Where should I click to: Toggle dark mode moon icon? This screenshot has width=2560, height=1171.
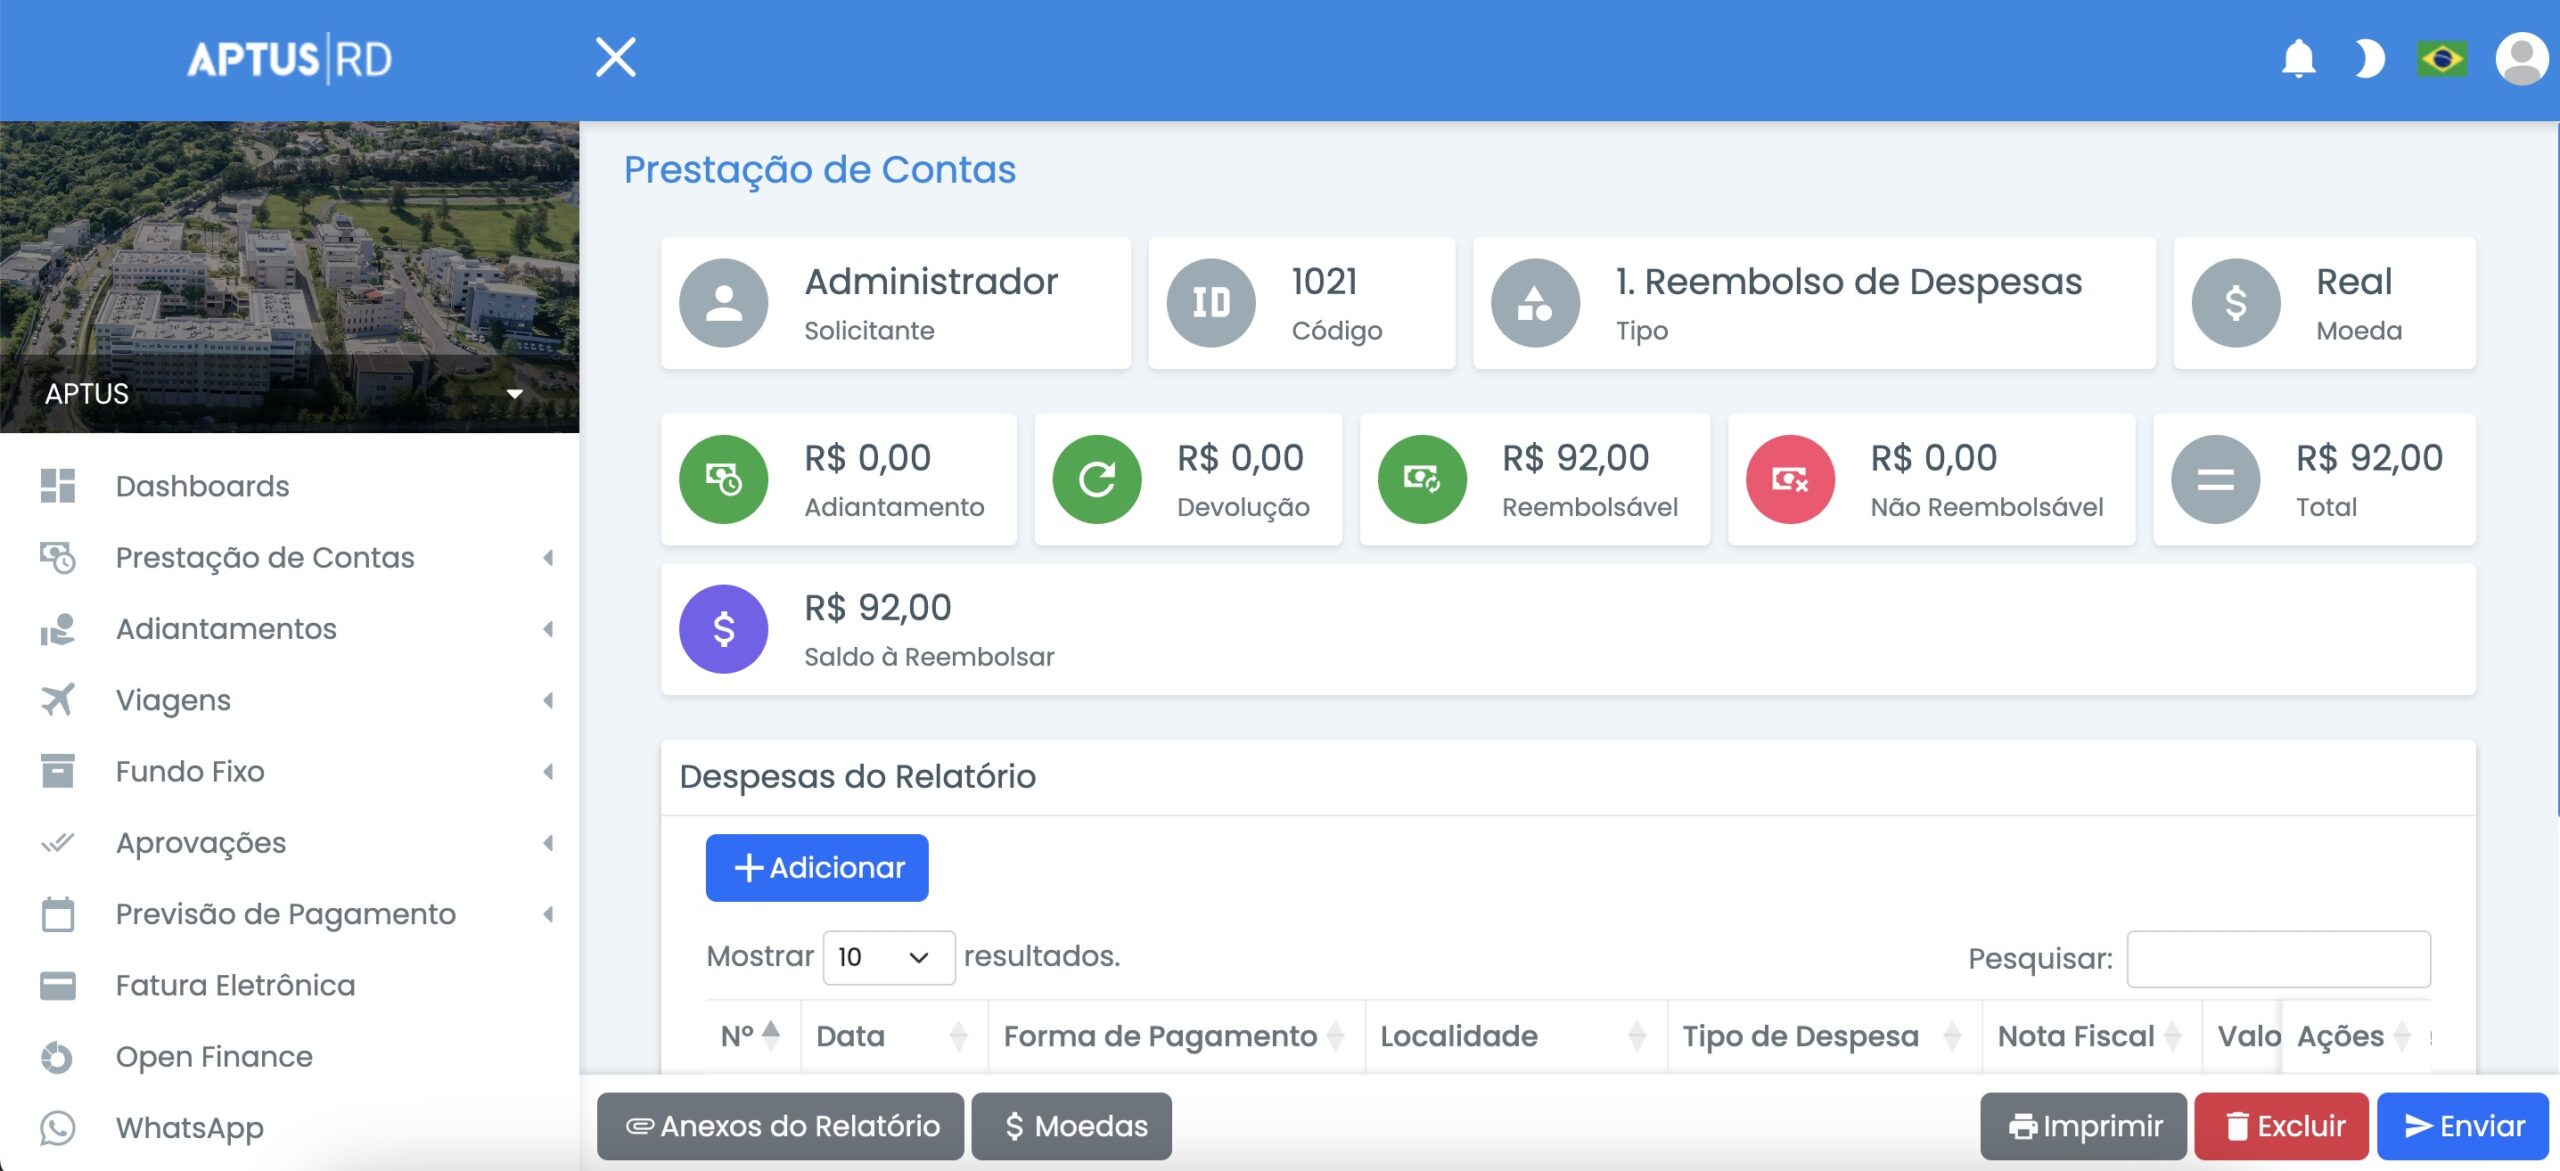pos(2368,58)
